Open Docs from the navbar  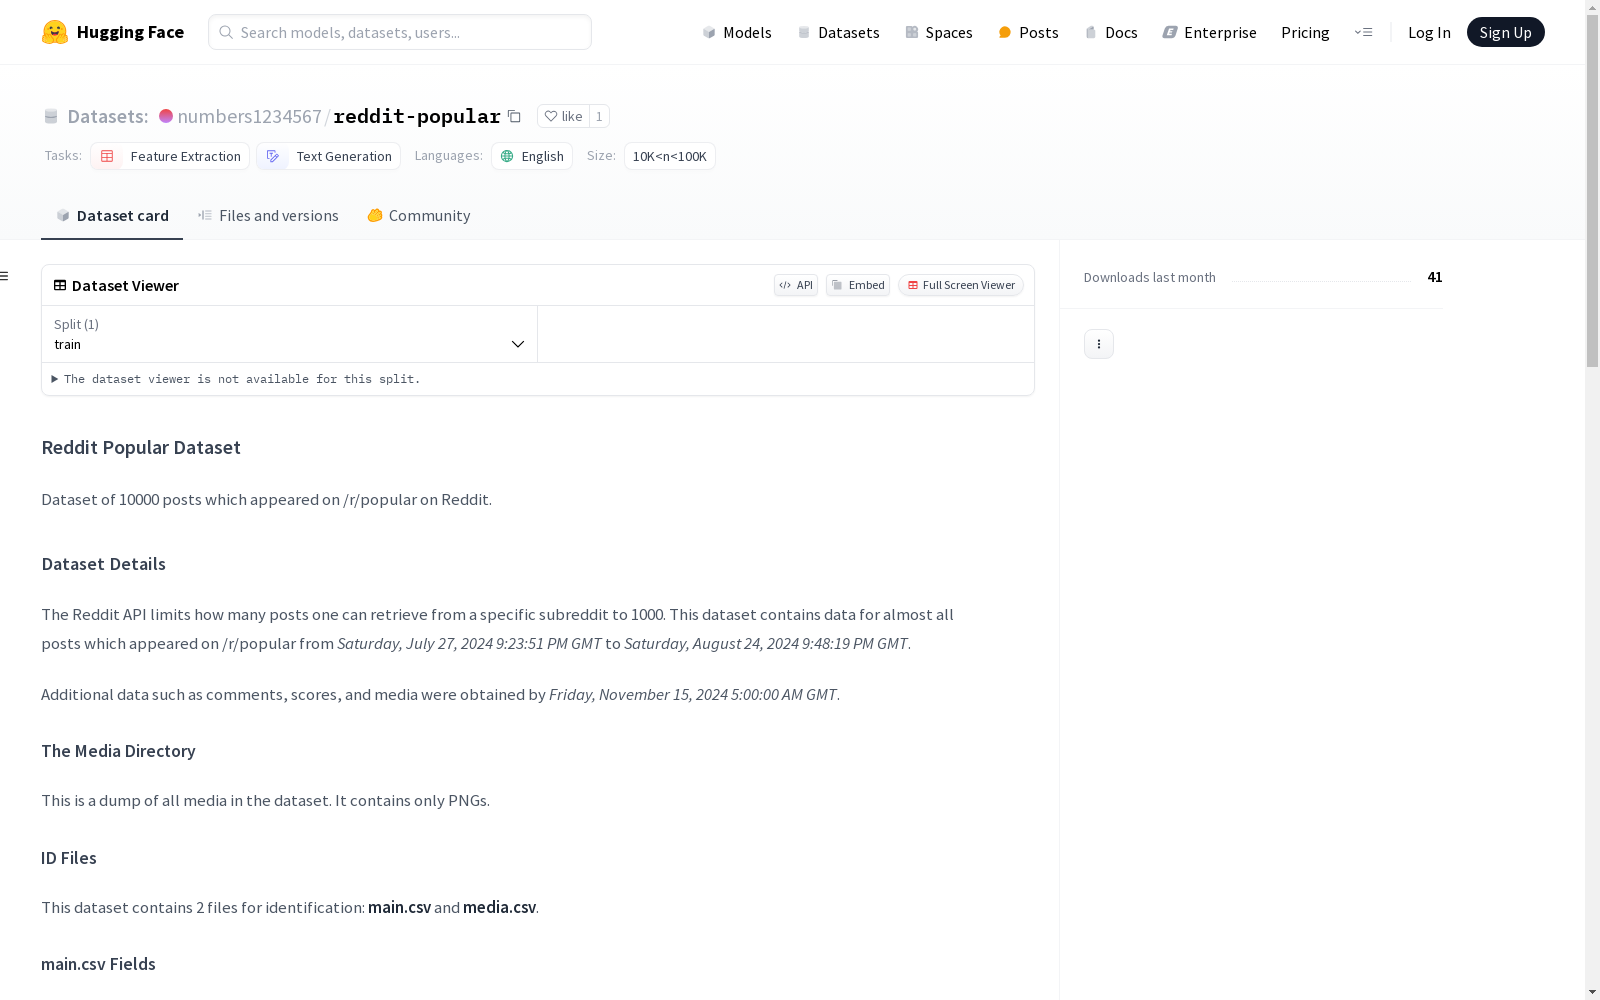click(1111, 32)
